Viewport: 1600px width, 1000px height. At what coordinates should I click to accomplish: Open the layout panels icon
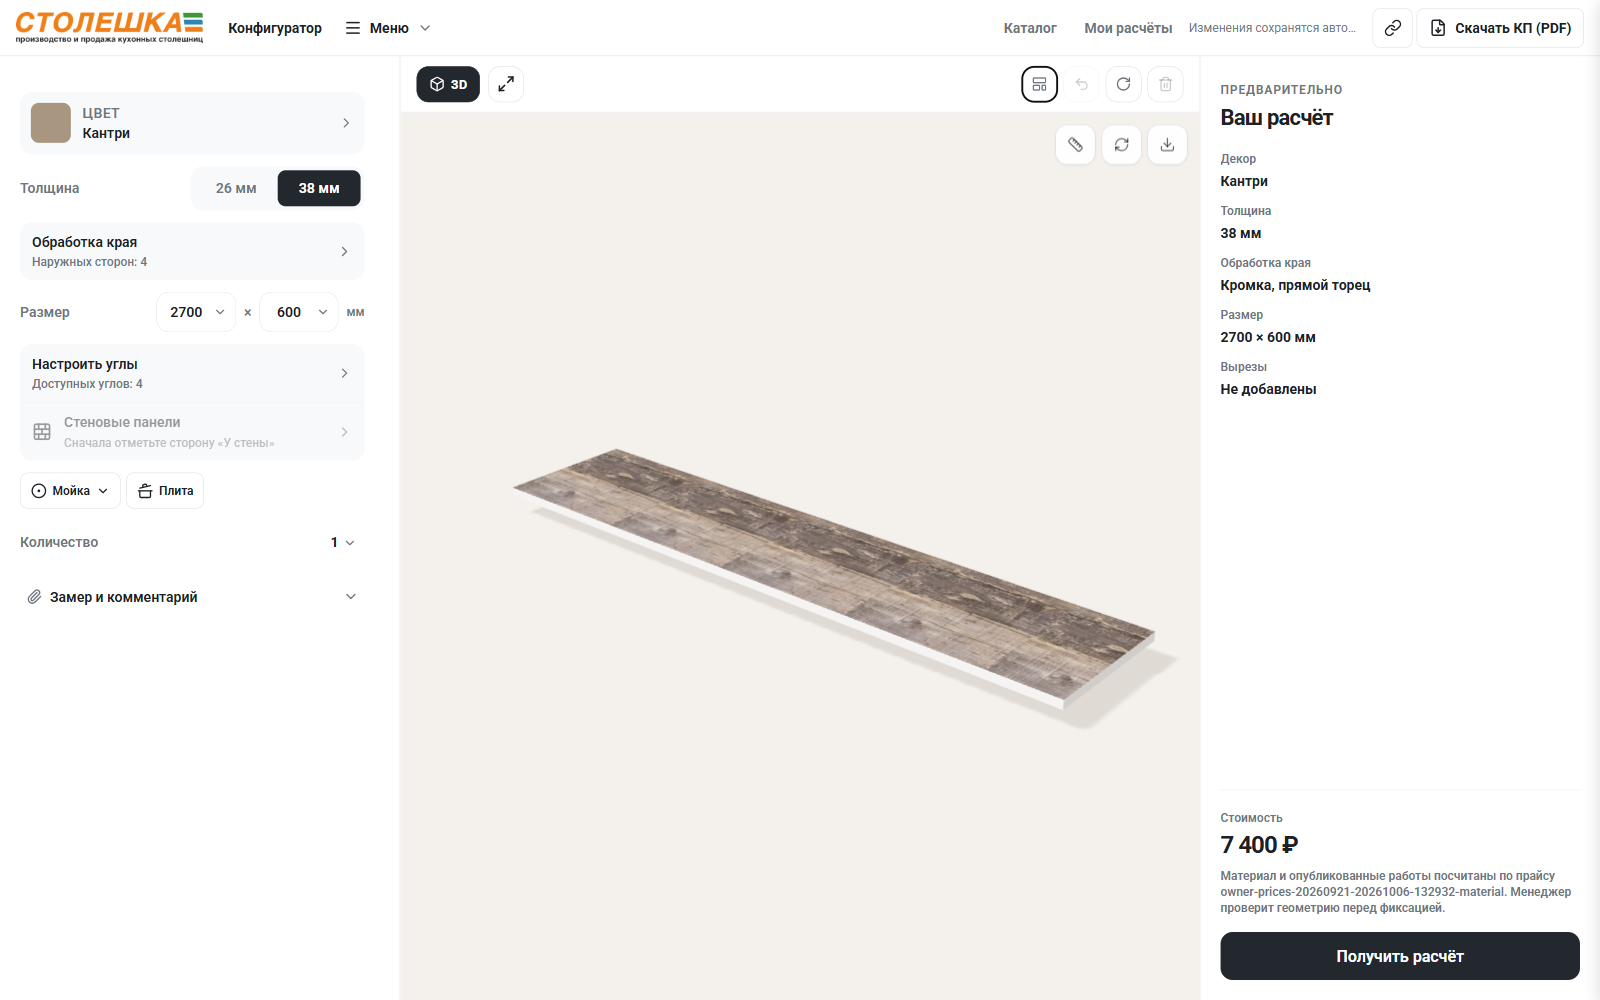pyautogui.click(x=1039, y=84)
